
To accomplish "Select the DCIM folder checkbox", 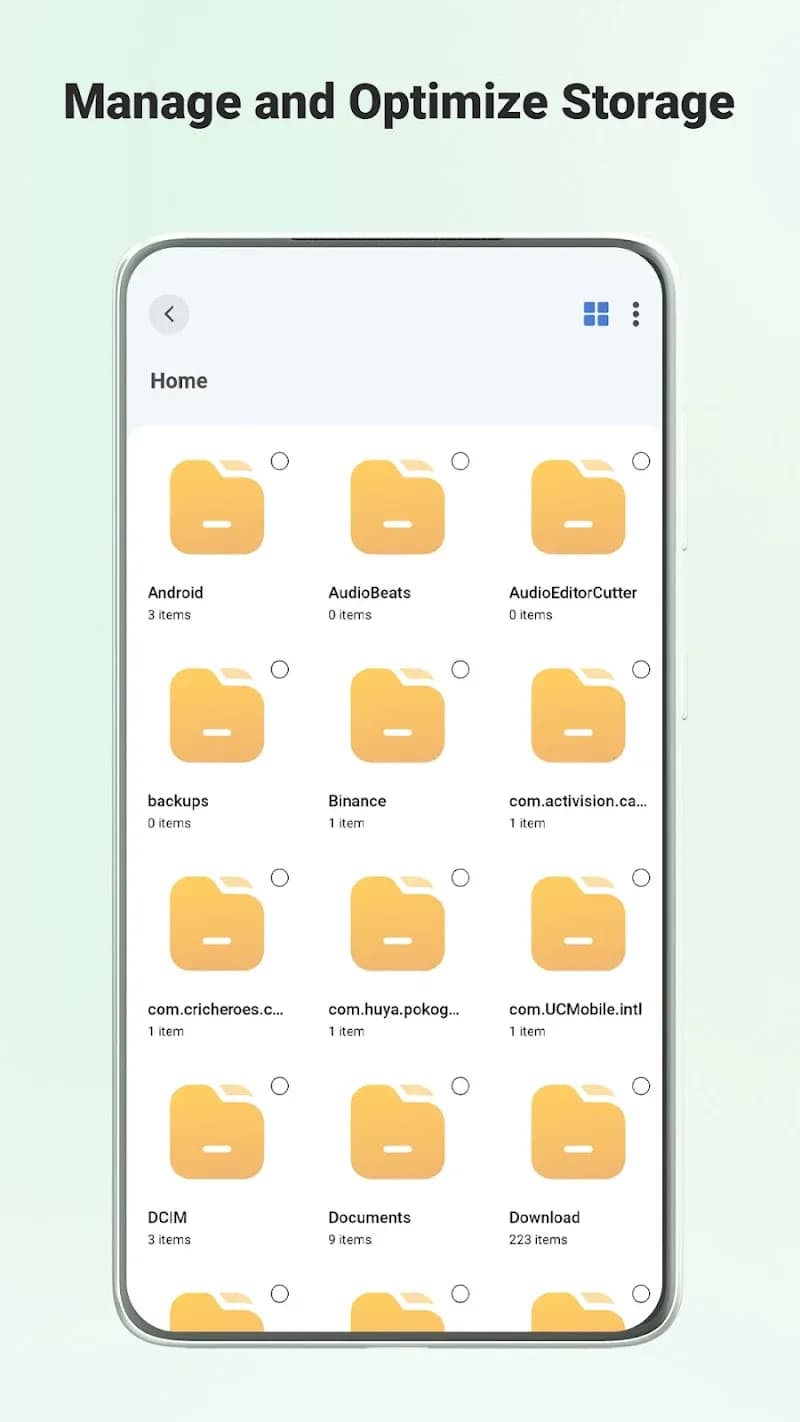I will coord(280,1085).
